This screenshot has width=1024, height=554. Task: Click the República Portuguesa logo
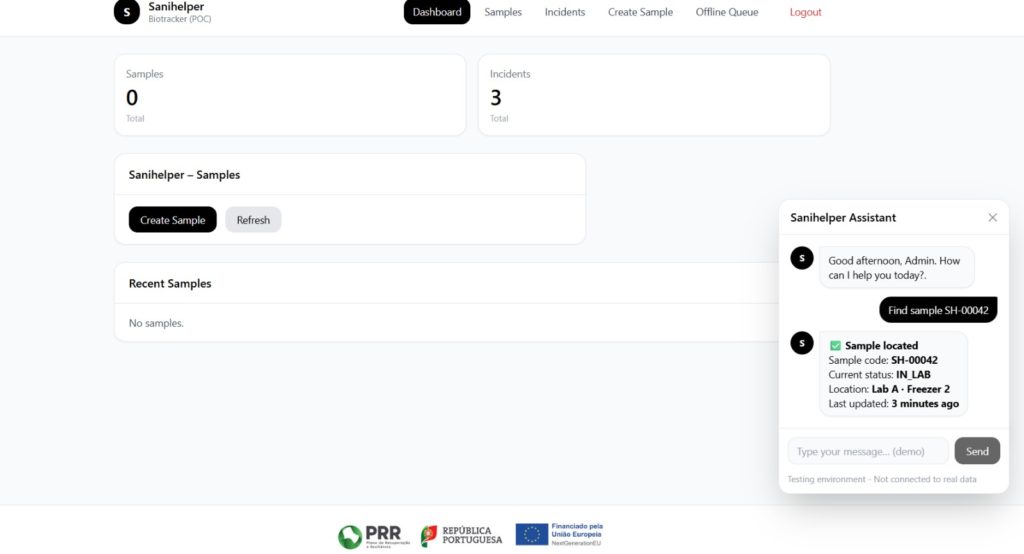click(462, 536)
